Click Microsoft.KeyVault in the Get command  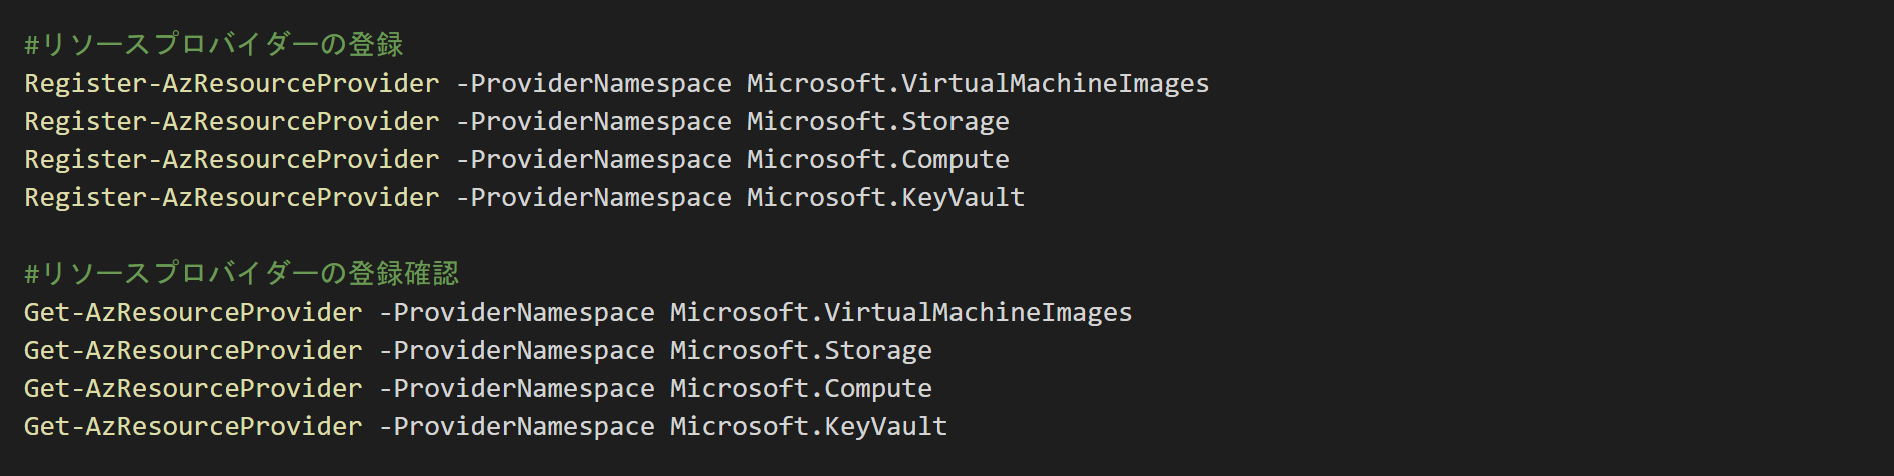[809, 427]
